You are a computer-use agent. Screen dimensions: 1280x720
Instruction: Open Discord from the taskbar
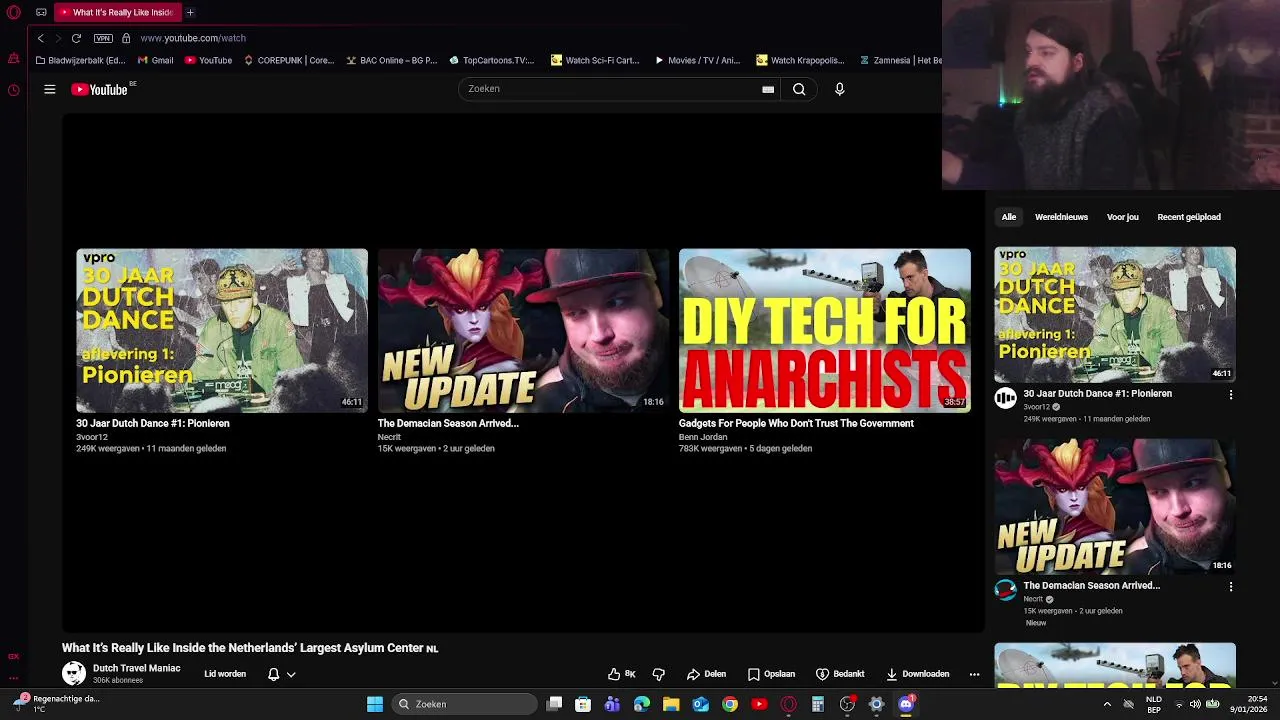[906, 704]
